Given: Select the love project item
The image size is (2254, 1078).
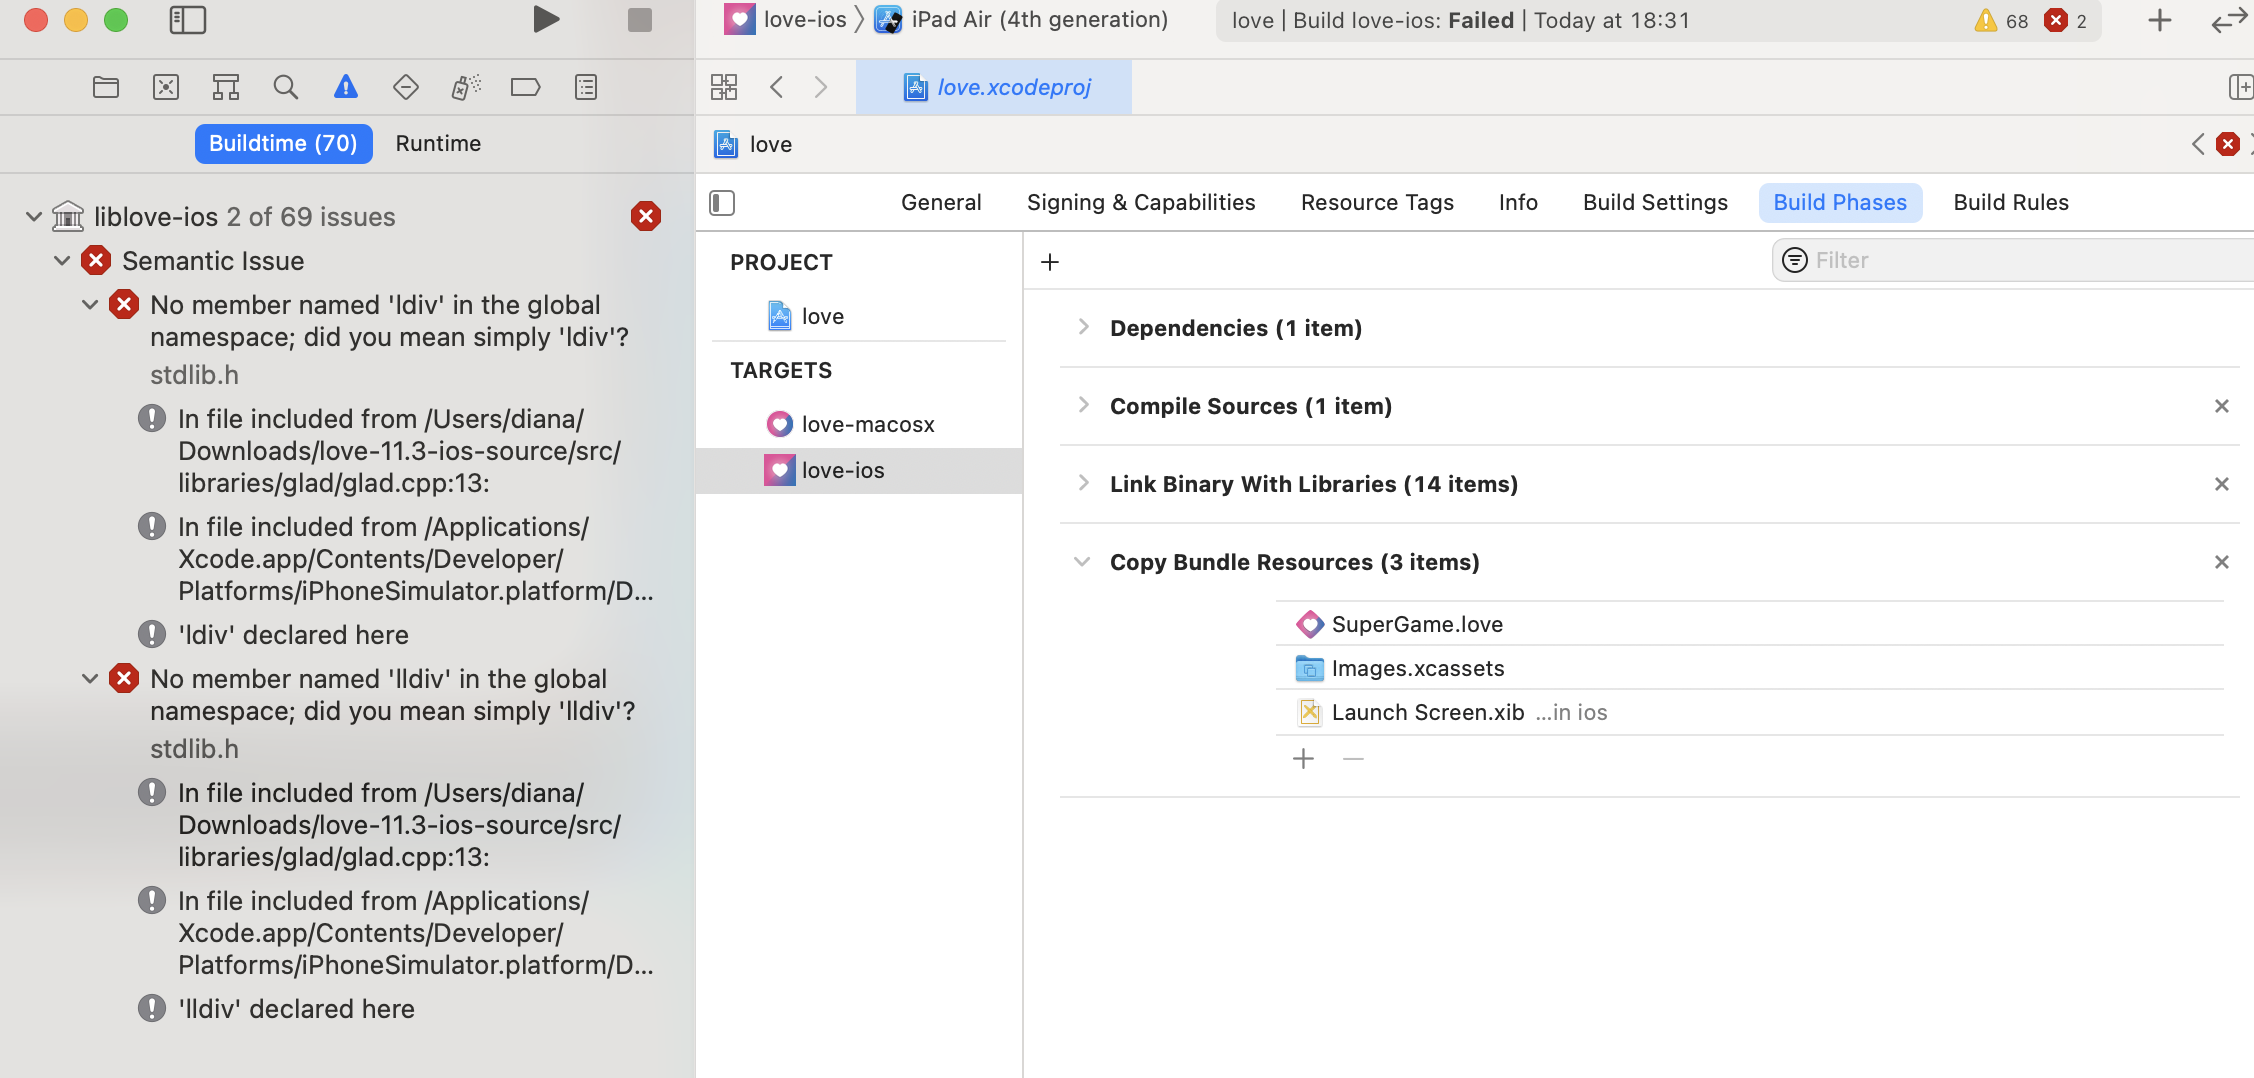Looking at the screenshot, I should [859, 317].
